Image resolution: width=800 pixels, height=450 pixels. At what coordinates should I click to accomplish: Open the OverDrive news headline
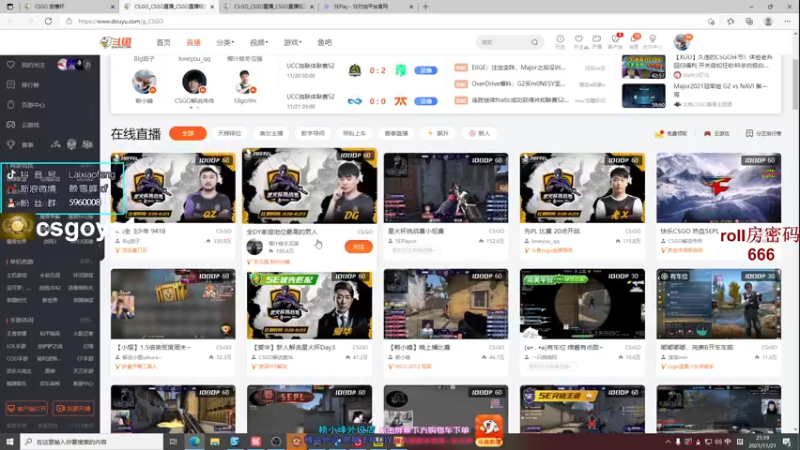click(518, 84)
